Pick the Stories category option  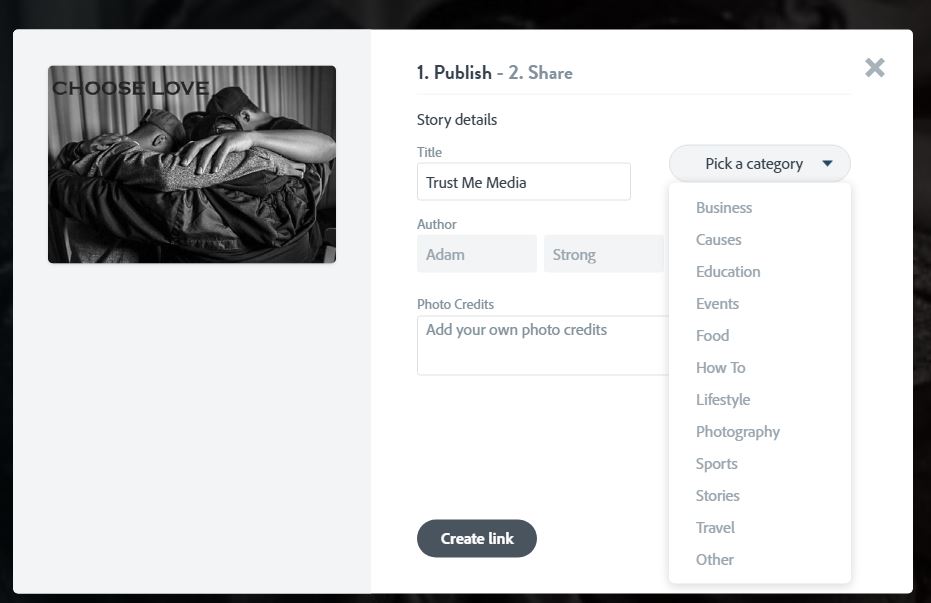coord(718,496)
